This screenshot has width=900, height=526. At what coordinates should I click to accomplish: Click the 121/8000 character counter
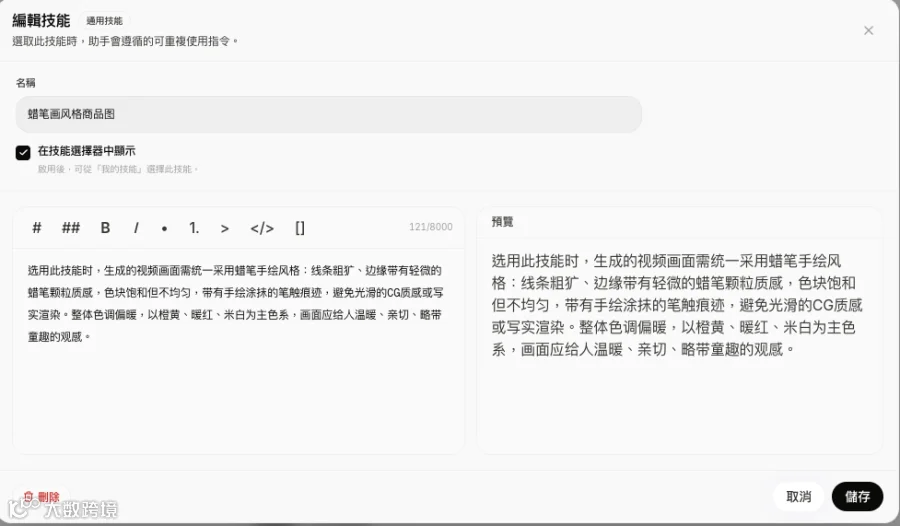point(430,227)
